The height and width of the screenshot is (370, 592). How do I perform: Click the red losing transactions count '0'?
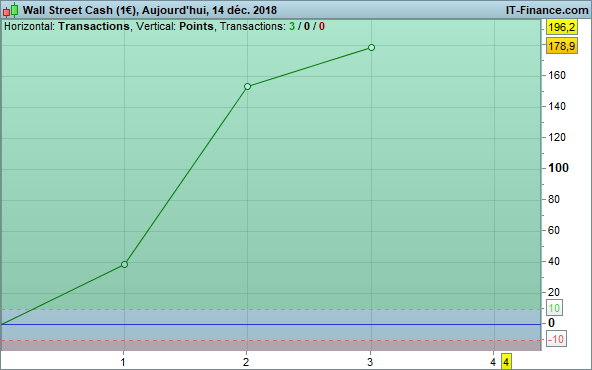pos(322,26)
